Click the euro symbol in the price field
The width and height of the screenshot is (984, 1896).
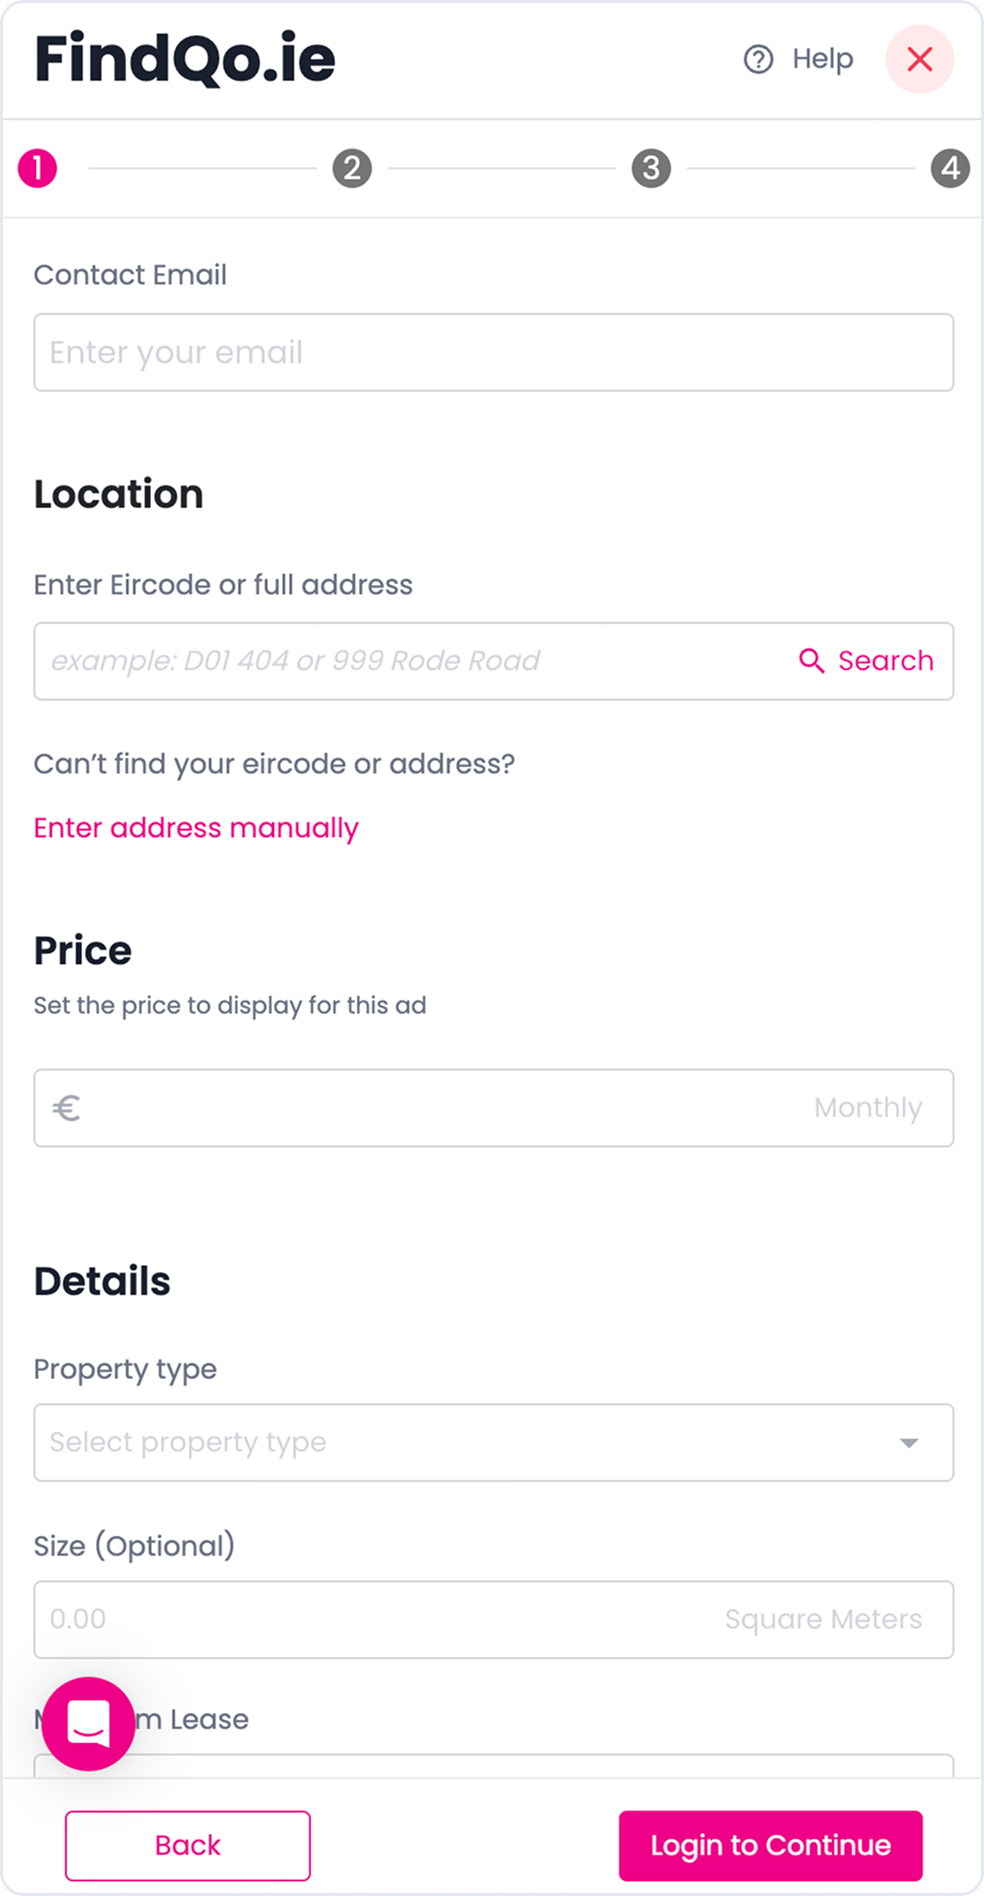pos(66,1107)
